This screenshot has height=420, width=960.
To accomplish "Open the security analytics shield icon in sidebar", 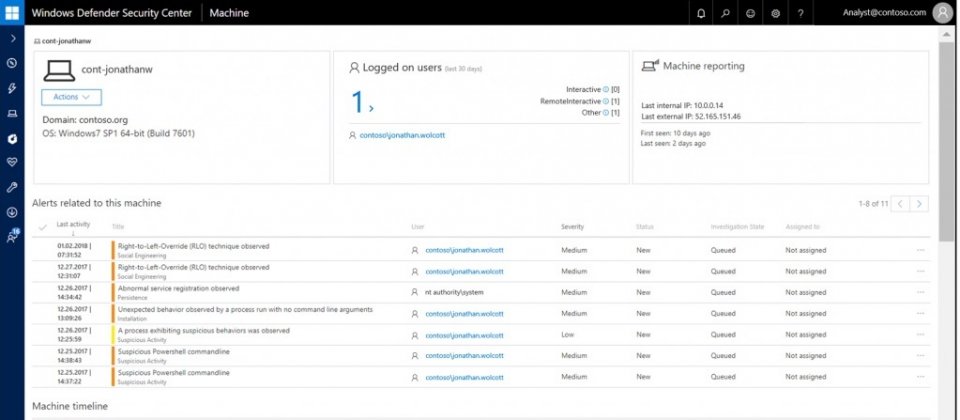I will pos(12,138).
